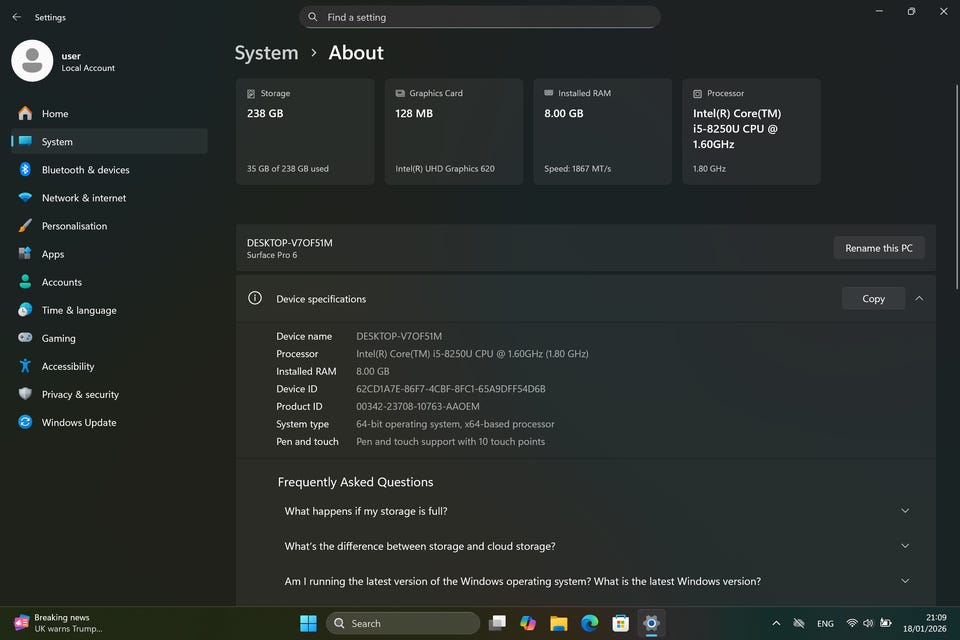
Task: Click the Wi-Fi icon in system tray
Action: (x=851, y=623)
